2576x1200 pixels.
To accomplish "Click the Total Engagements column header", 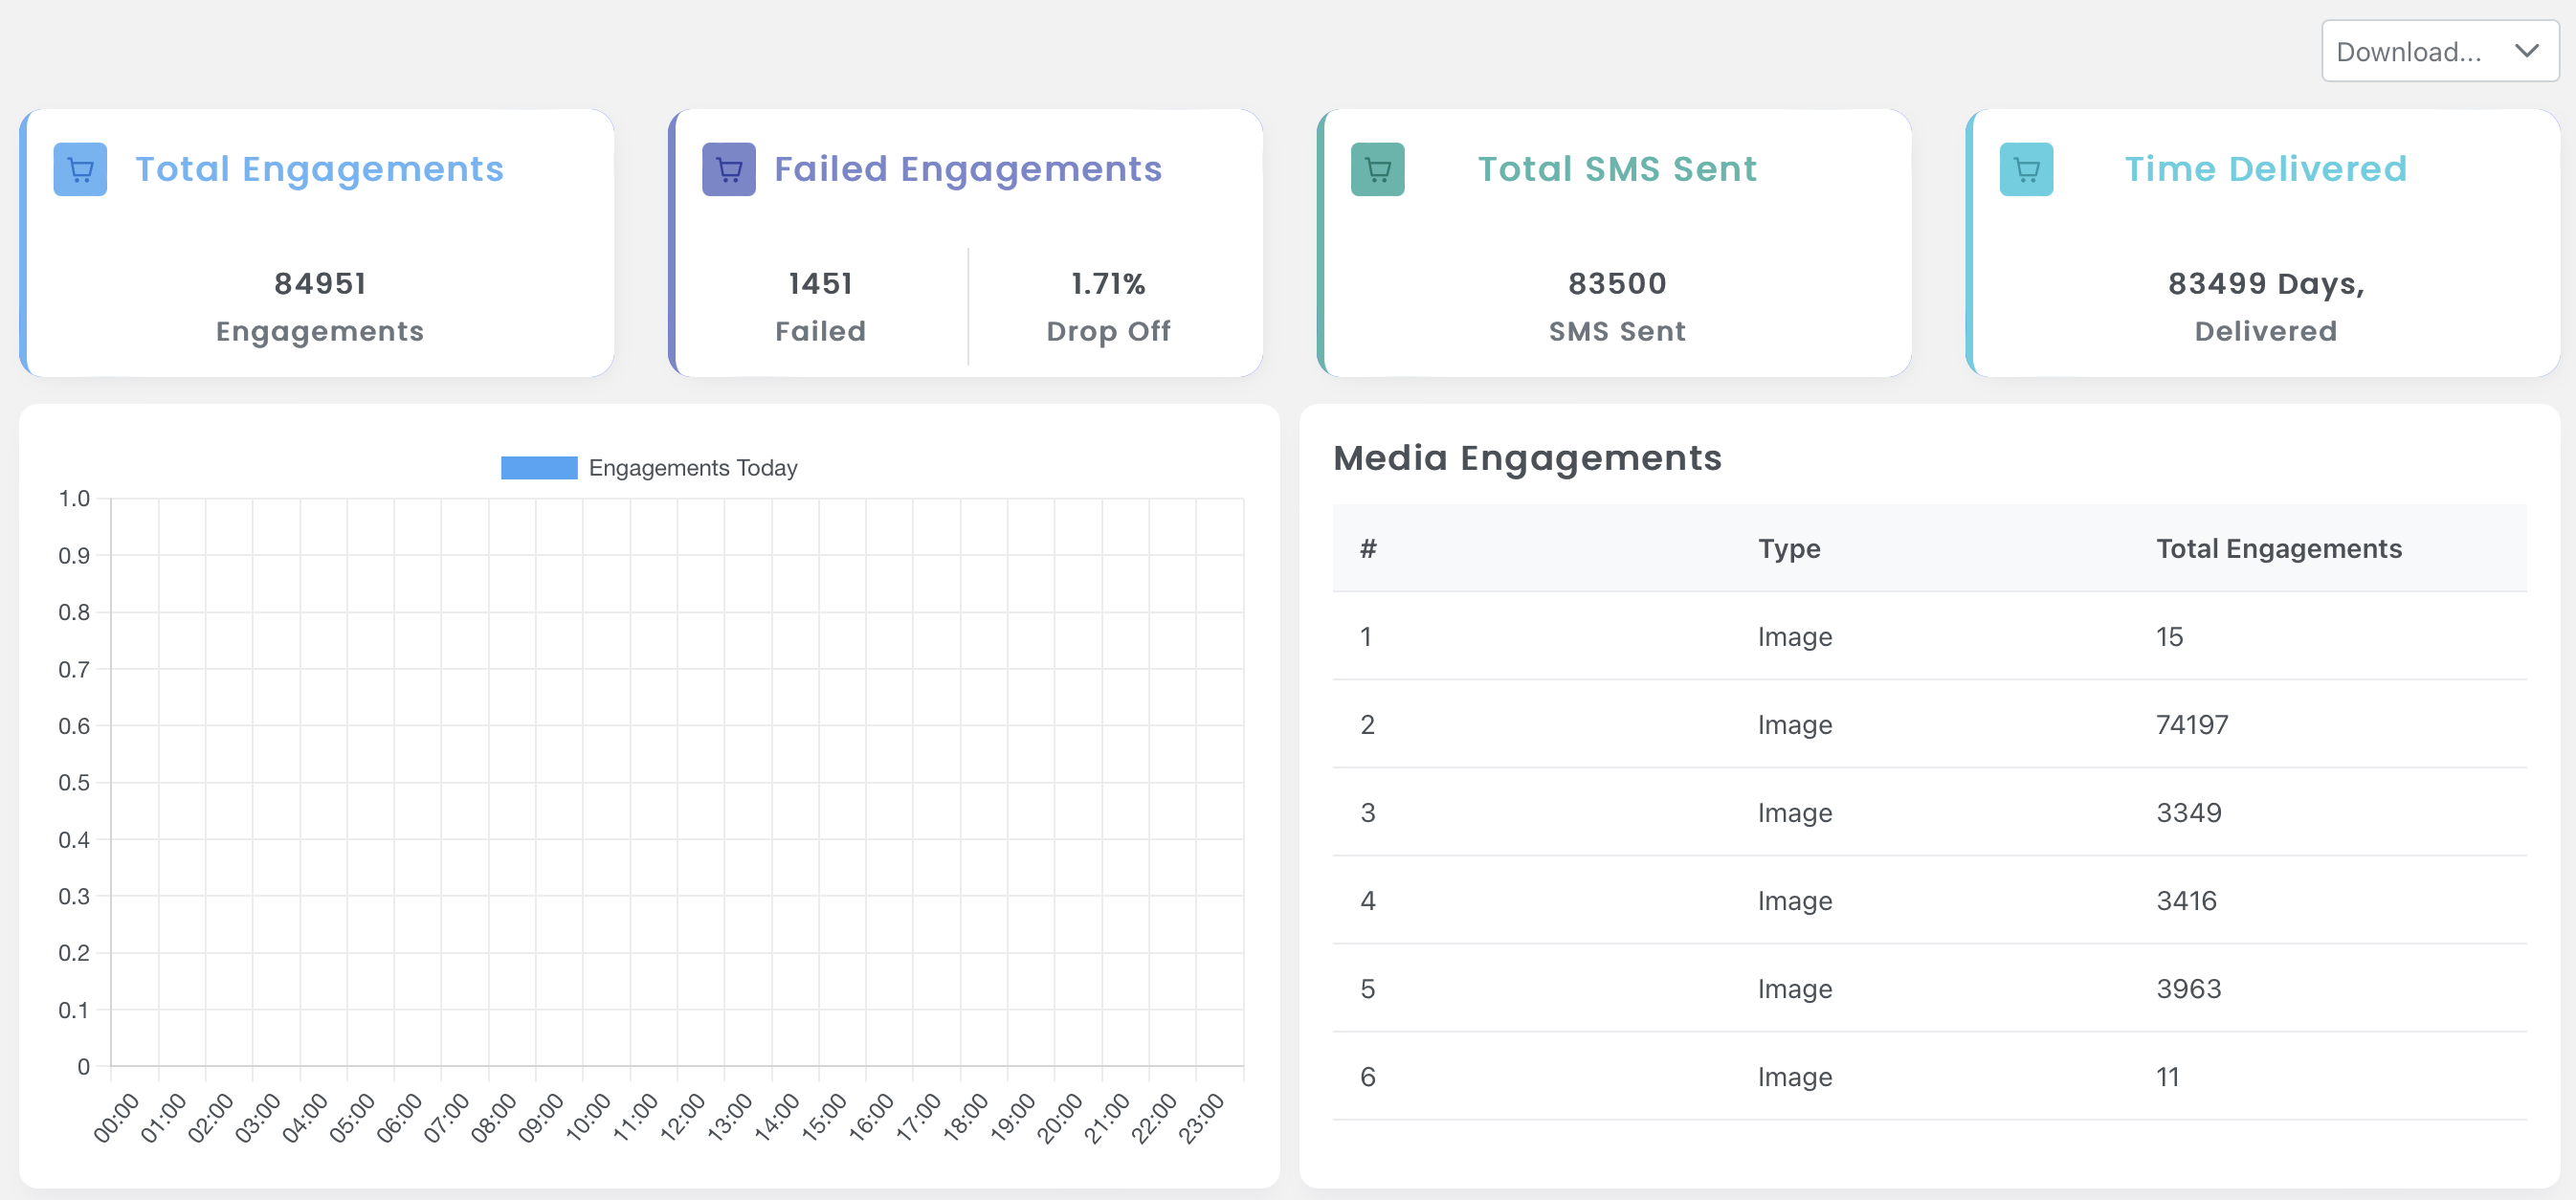I will click(x=2278, y=548).
